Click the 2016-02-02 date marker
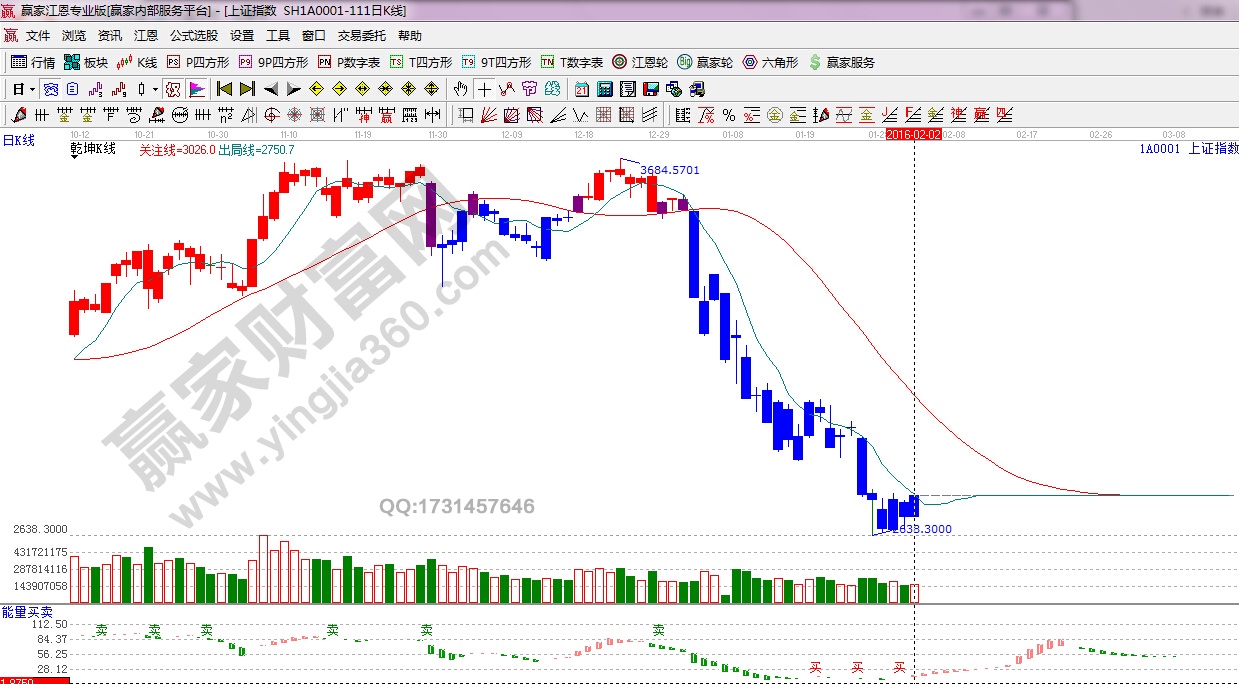Image resolution: width=1239 pixels, height=684 pixels. 913,134
